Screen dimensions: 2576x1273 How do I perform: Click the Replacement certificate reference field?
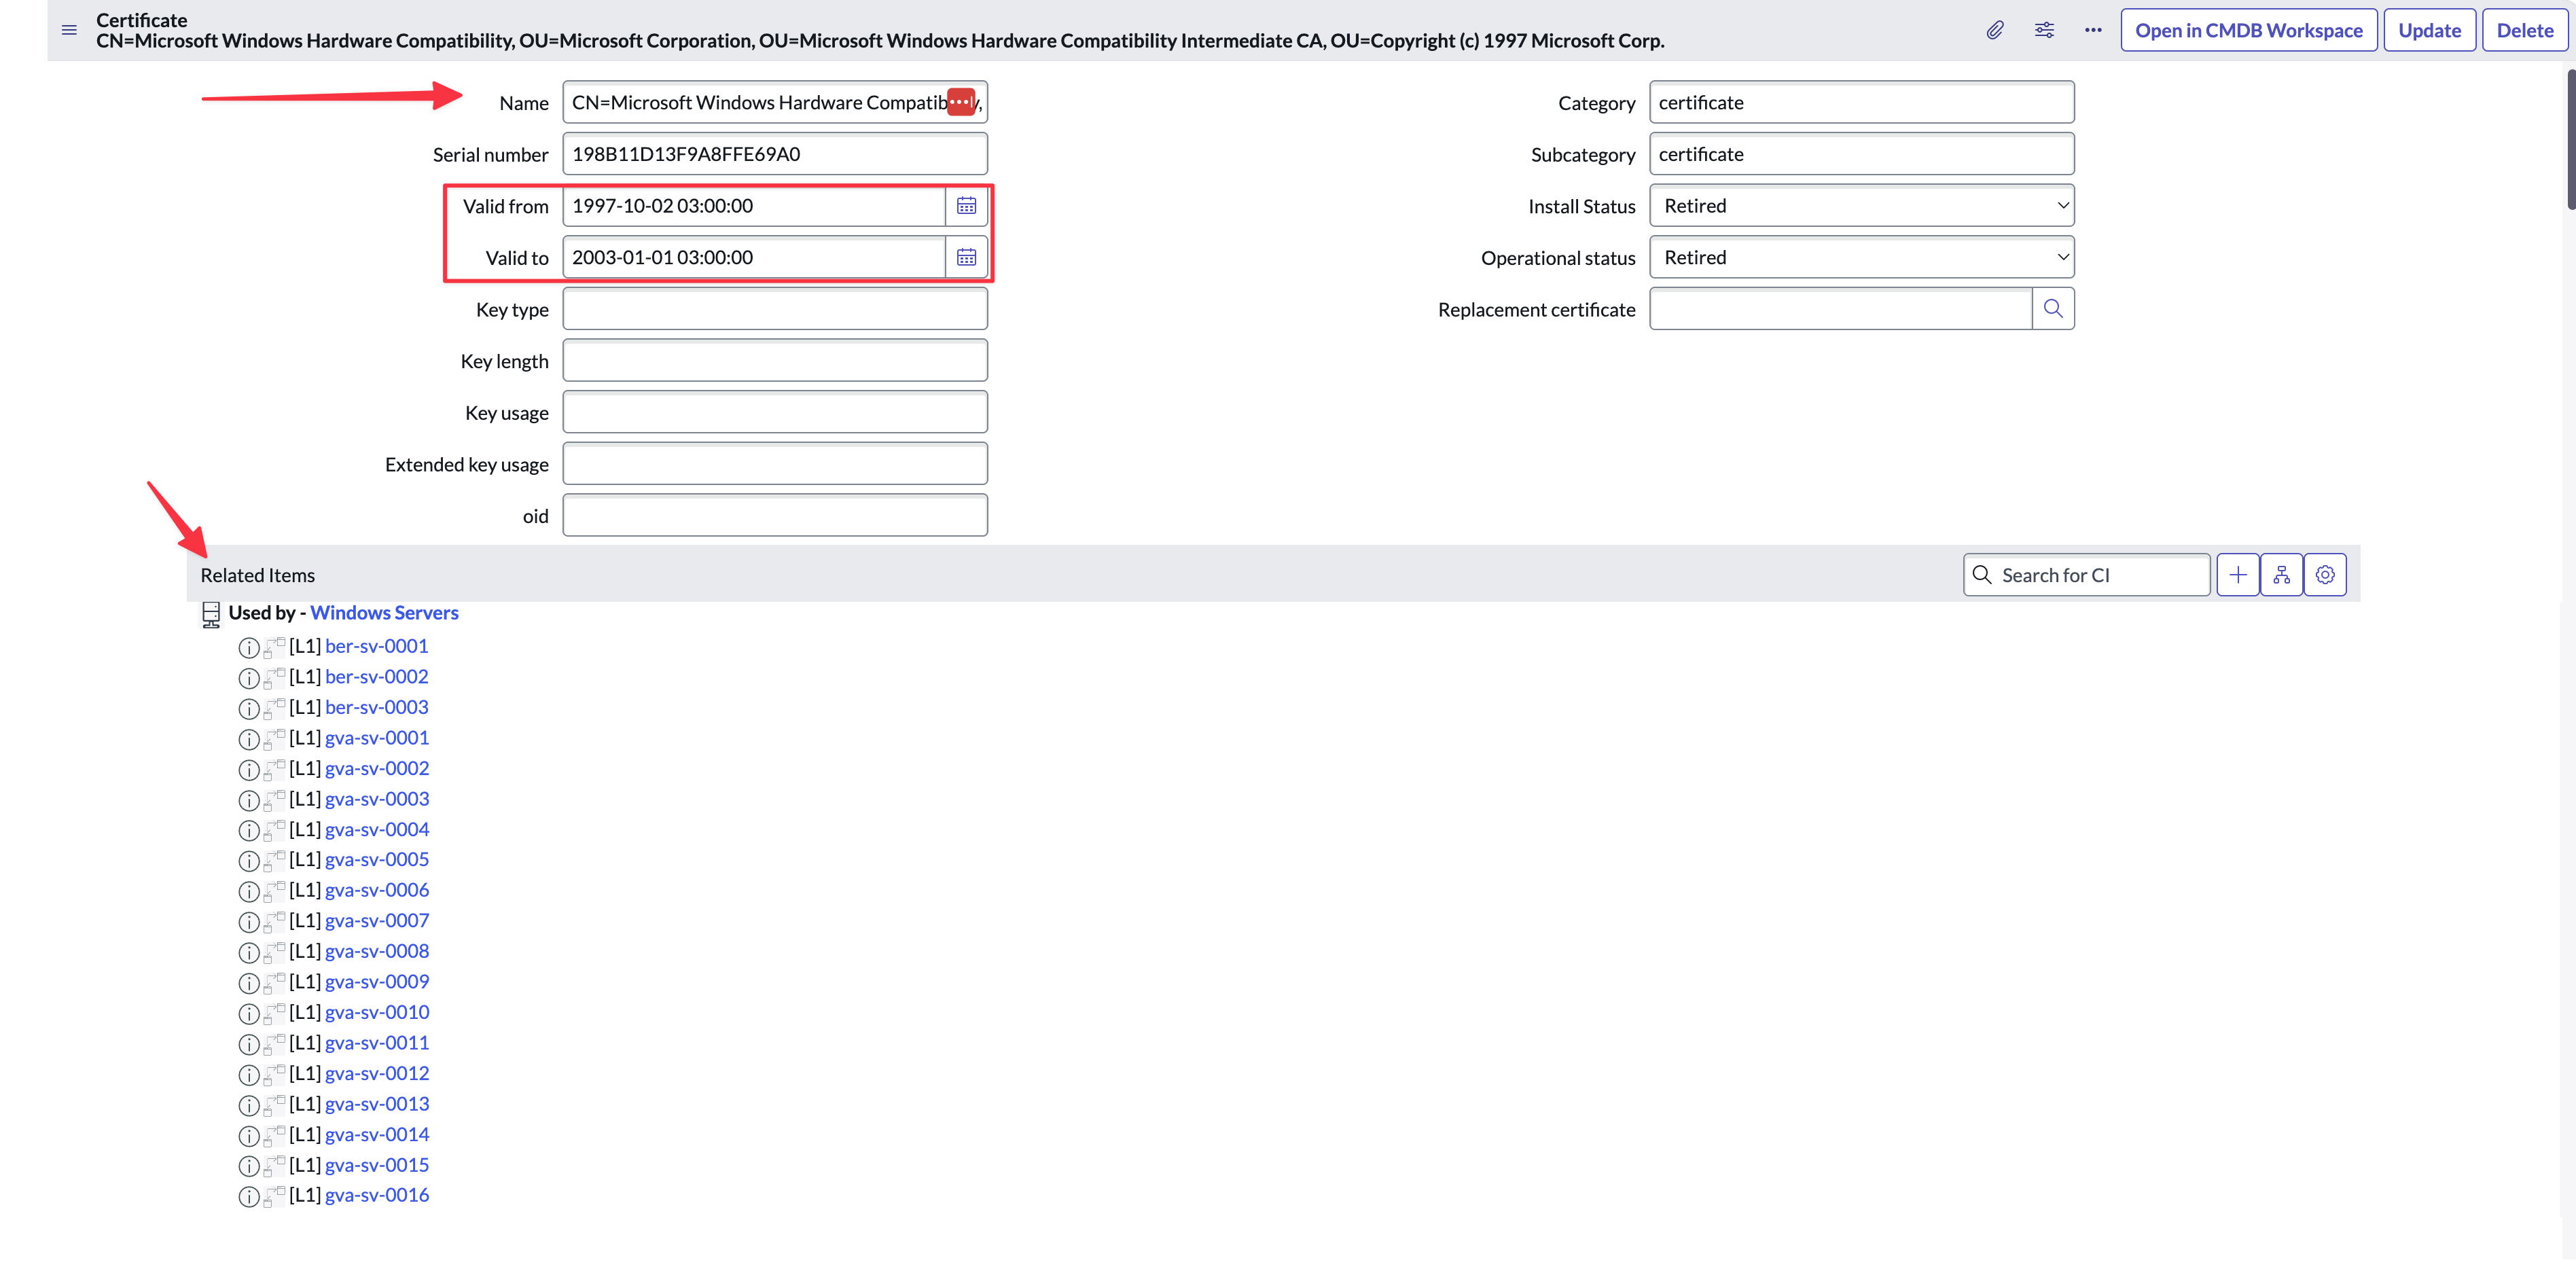coord(1840,309)
